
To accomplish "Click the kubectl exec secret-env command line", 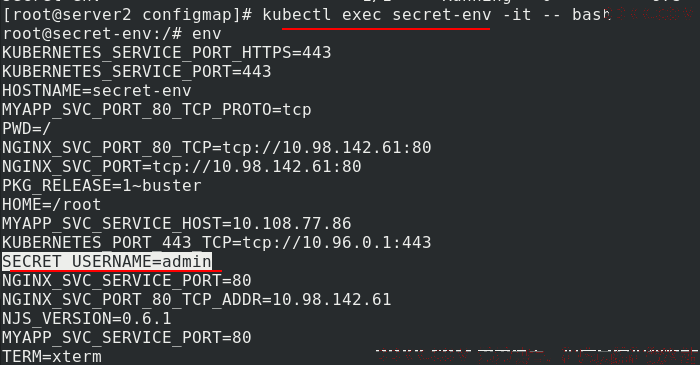I will point(436,15).
